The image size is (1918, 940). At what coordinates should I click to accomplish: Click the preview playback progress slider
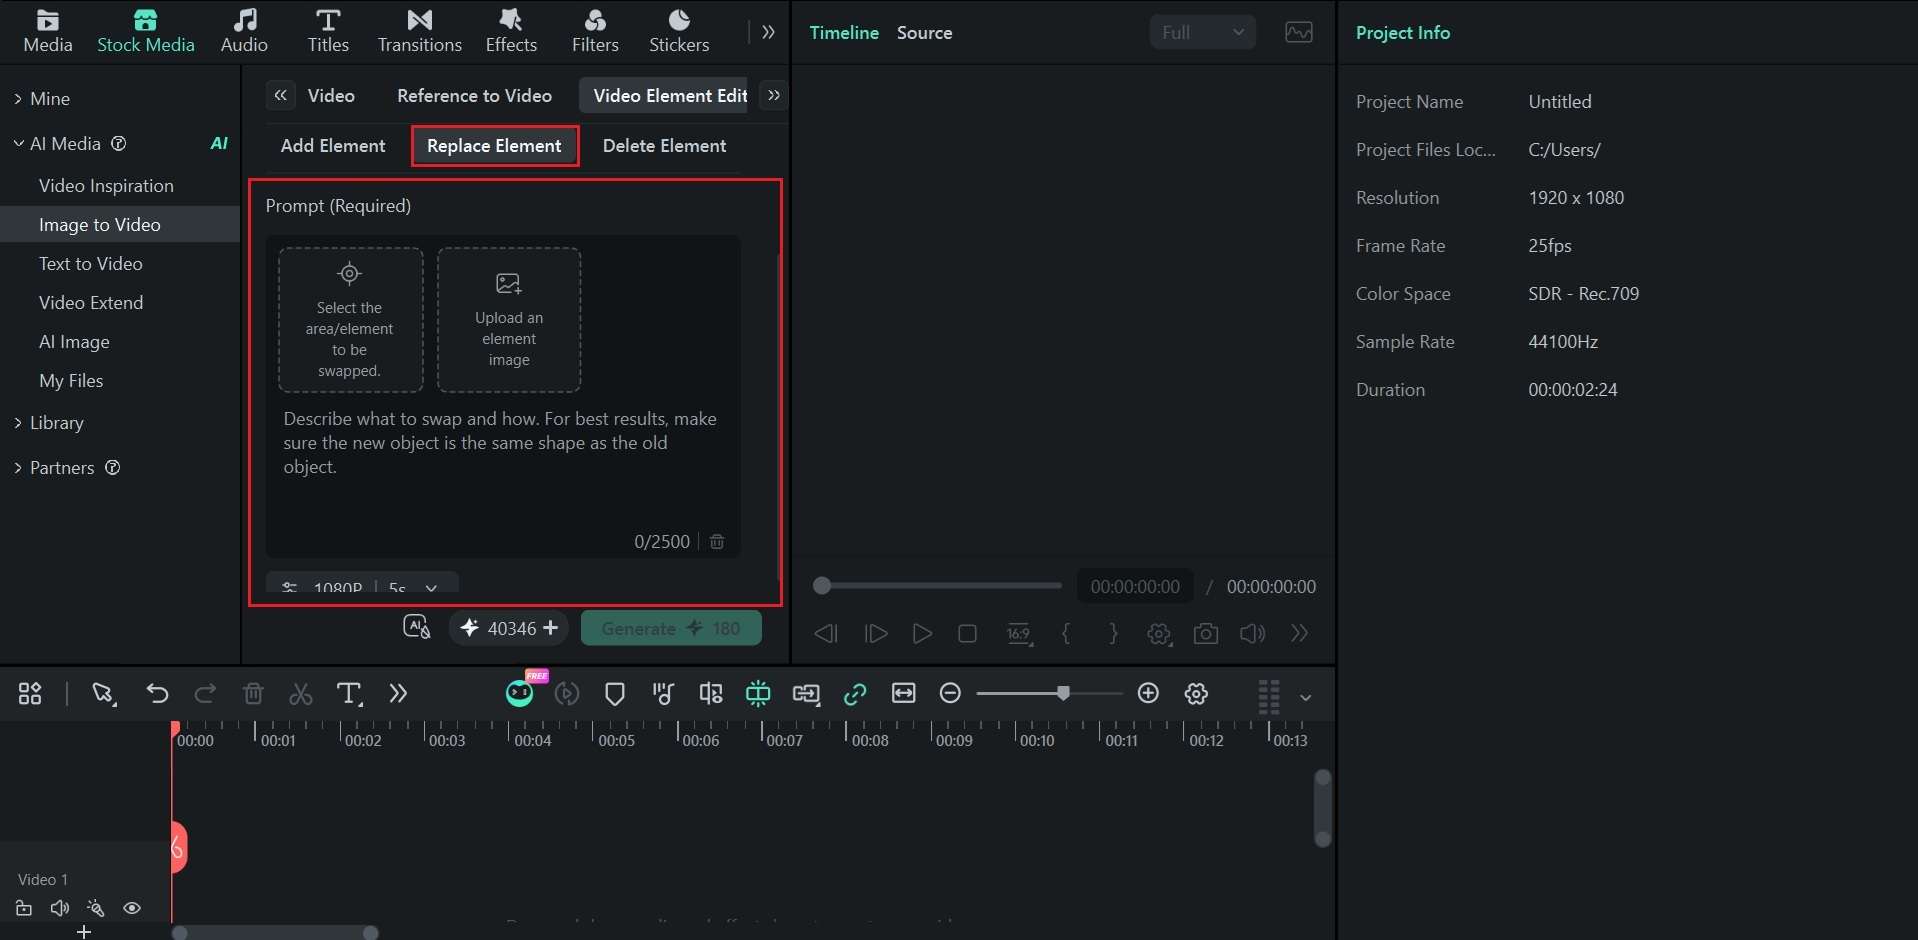(x=937, y=586)
